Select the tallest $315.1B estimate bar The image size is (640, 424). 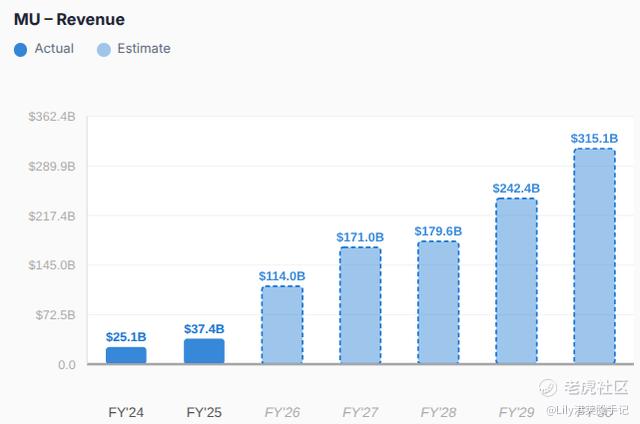click(594, 256)
